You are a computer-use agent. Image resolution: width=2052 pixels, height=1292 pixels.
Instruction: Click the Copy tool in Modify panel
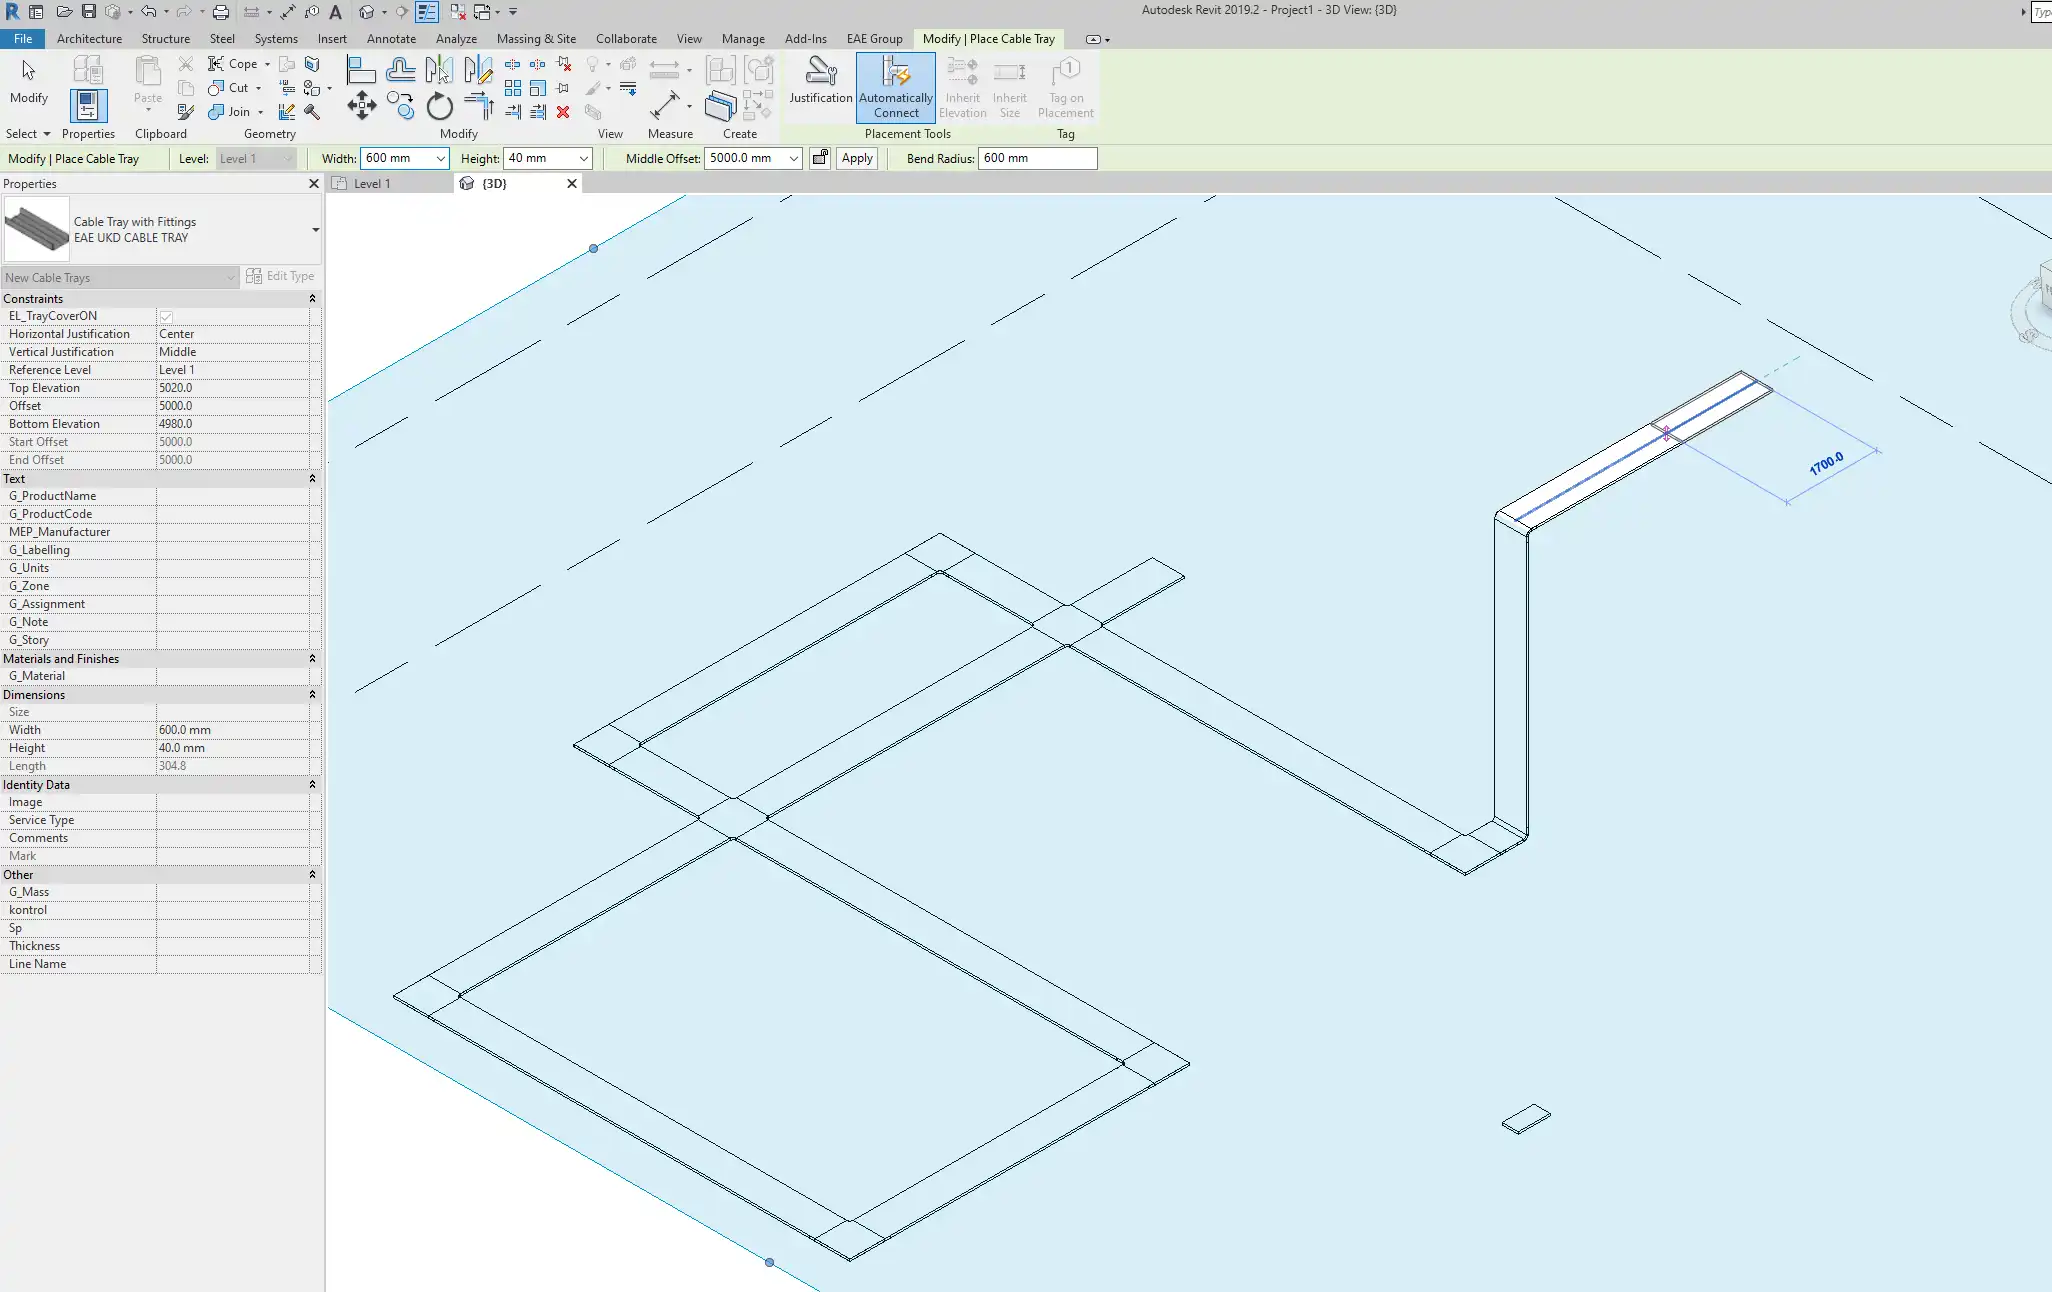click(x=401, y=106)
